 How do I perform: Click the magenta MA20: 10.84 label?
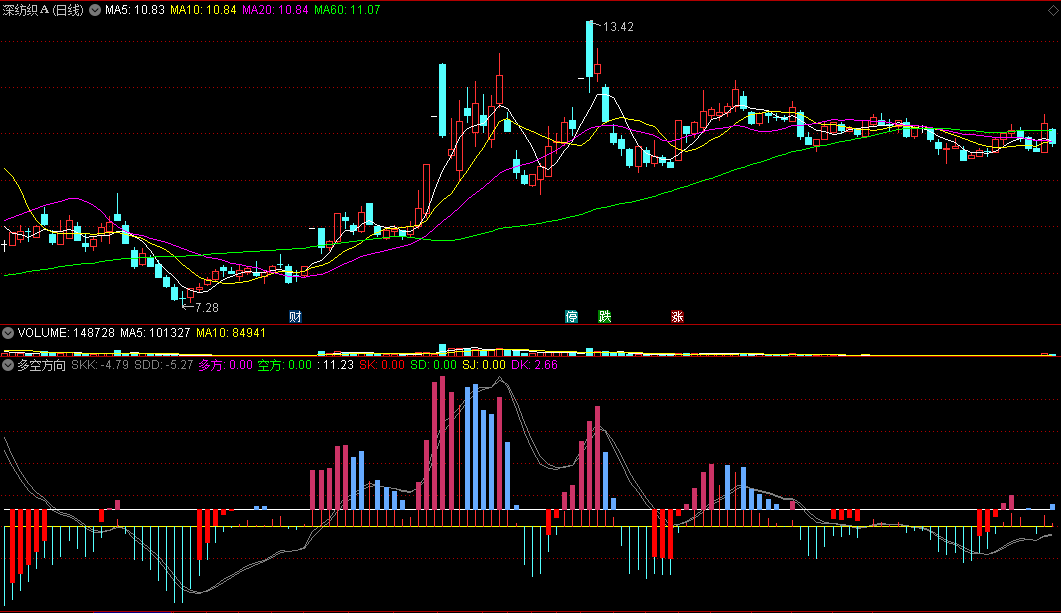(275, 10)
